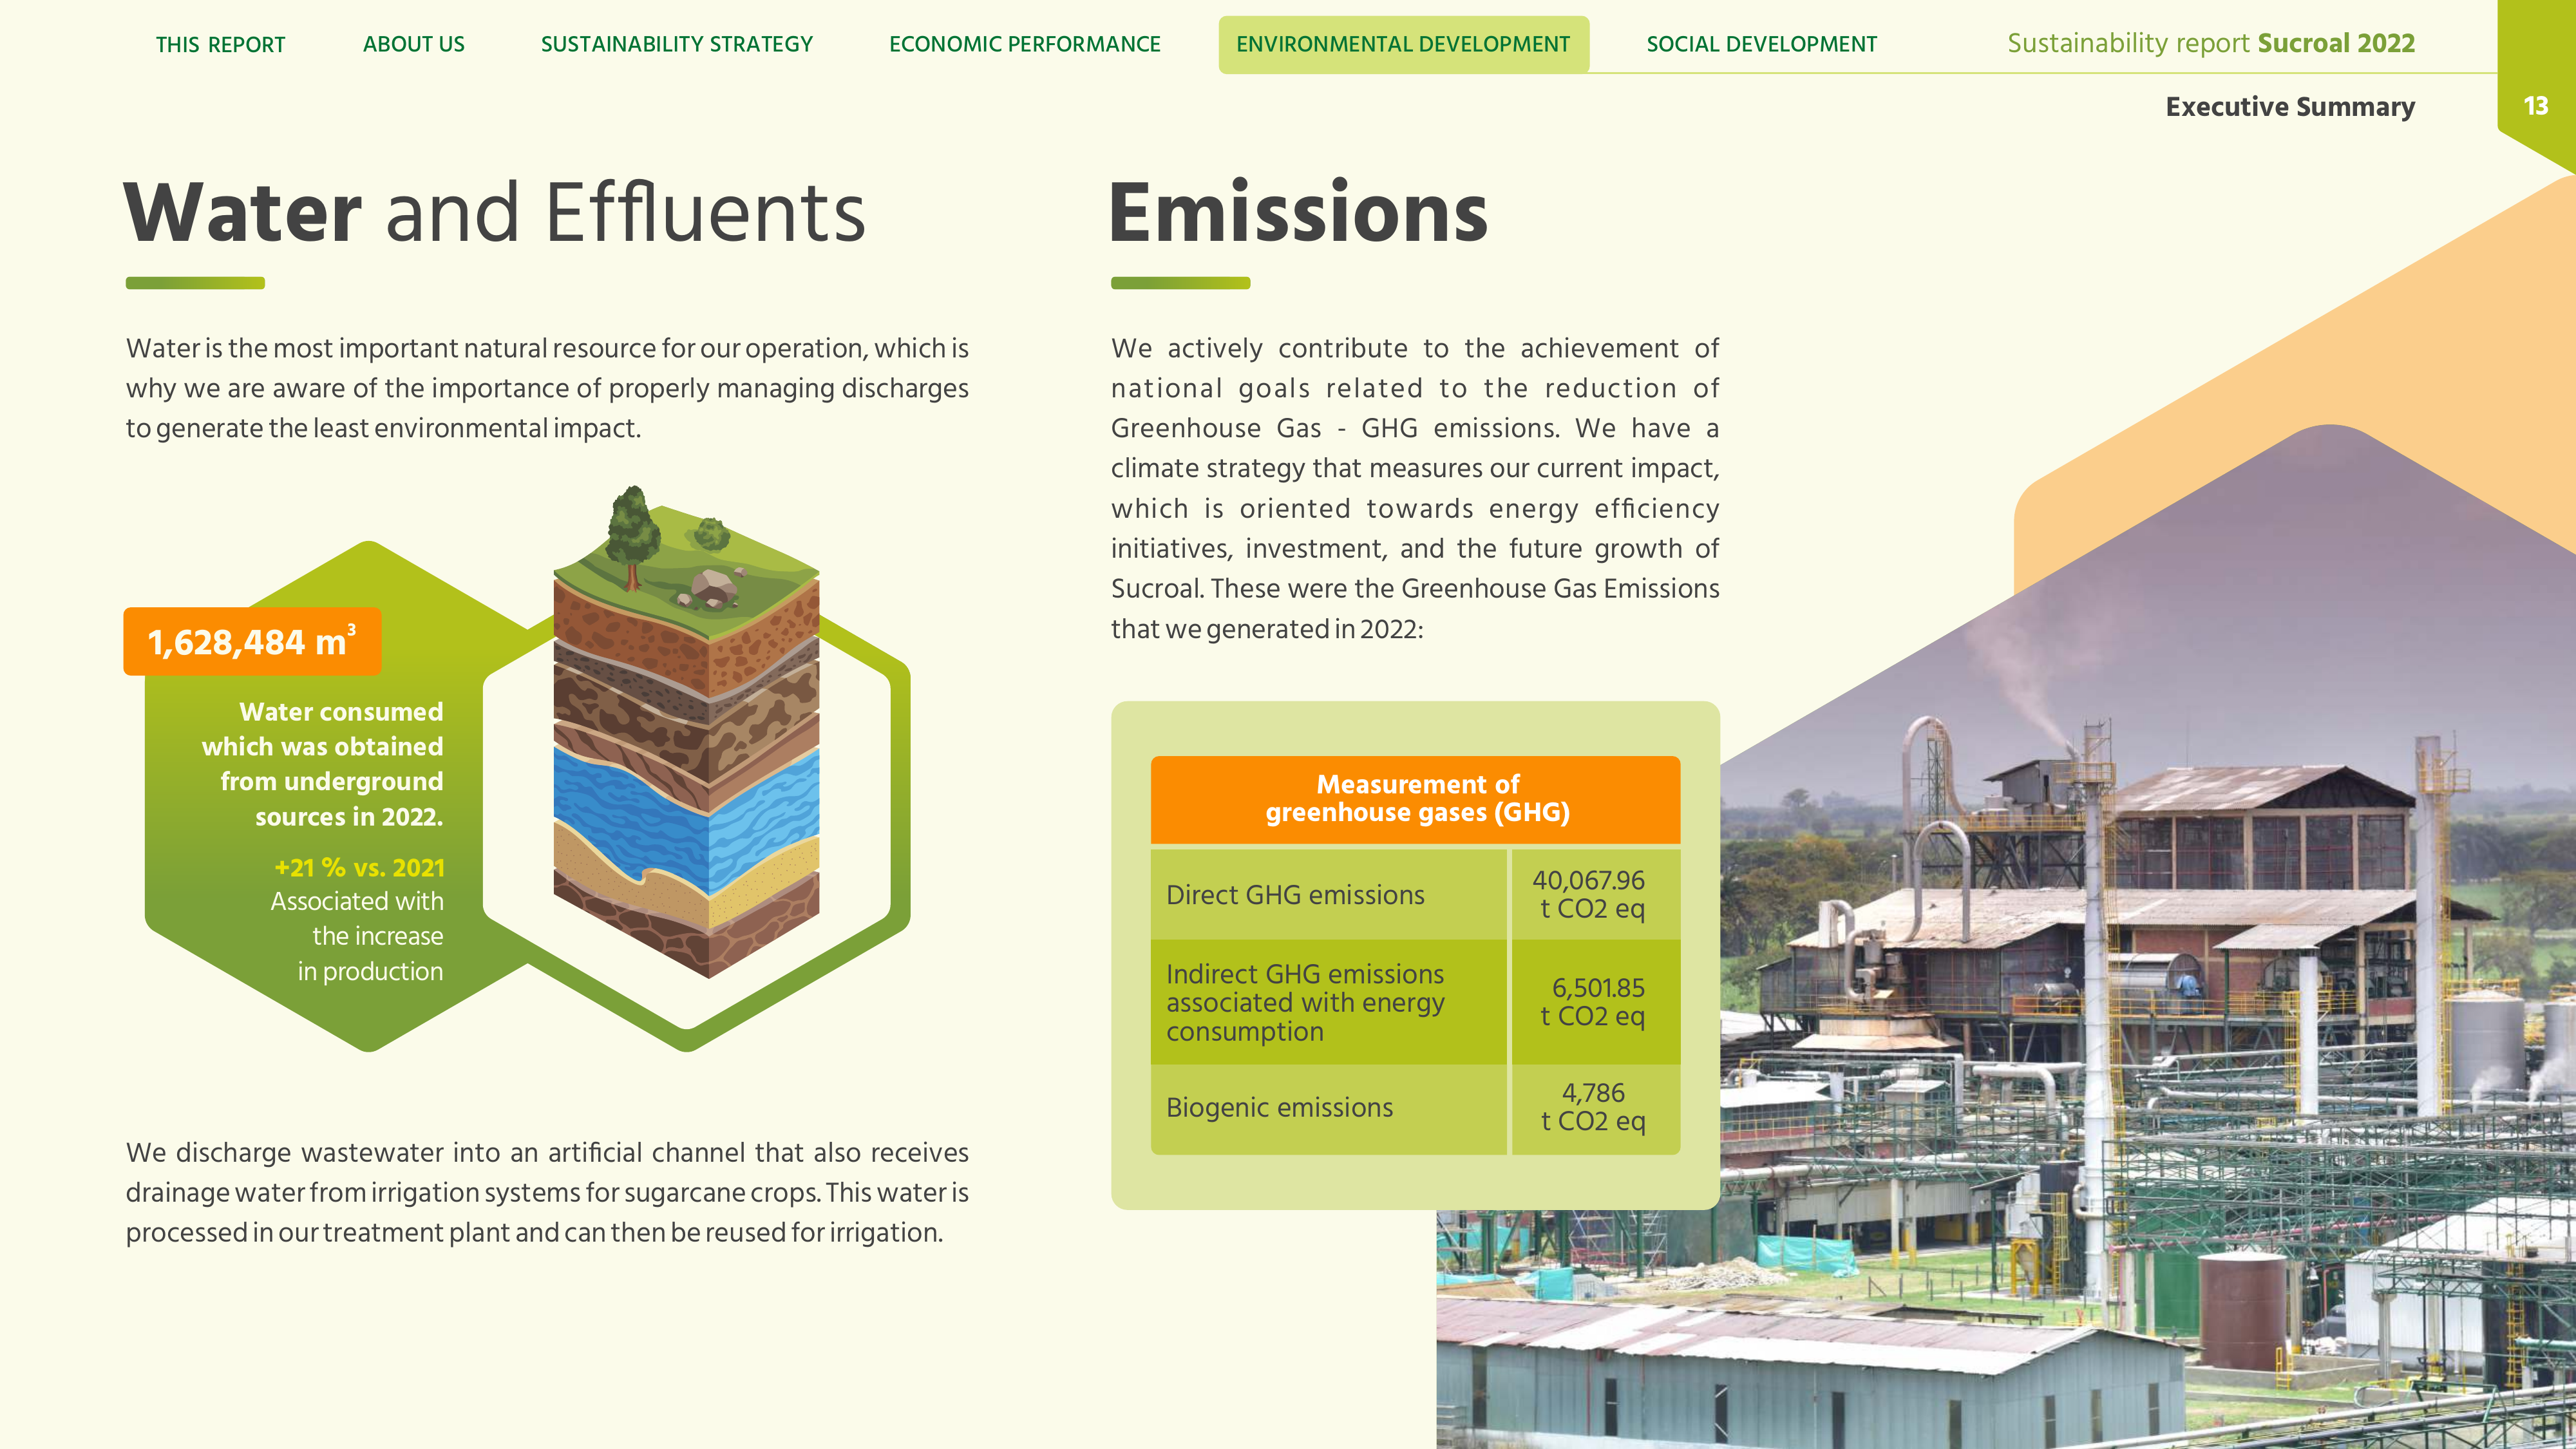The image size is (2576, 1449).
Task: Select the ECONOMIC PERFORMANCE tab
Action: point(1024,44)
